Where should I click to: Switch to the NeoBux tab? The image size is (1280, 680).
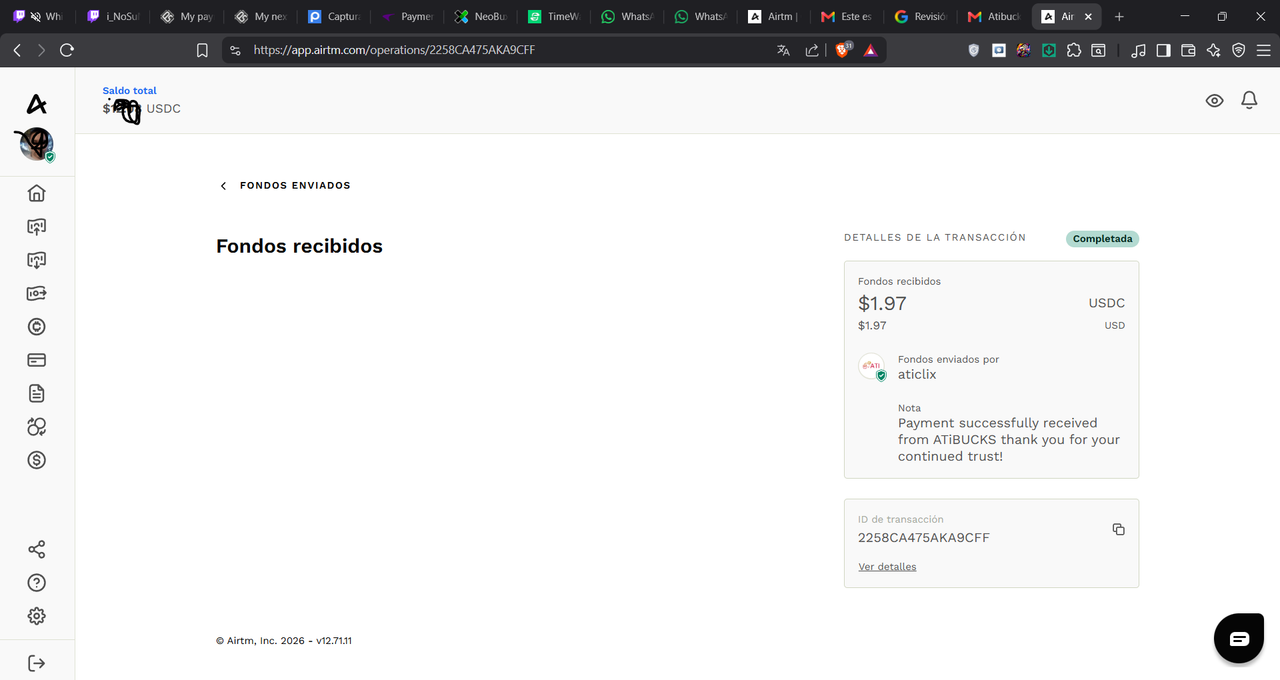[x=482, y=17]
